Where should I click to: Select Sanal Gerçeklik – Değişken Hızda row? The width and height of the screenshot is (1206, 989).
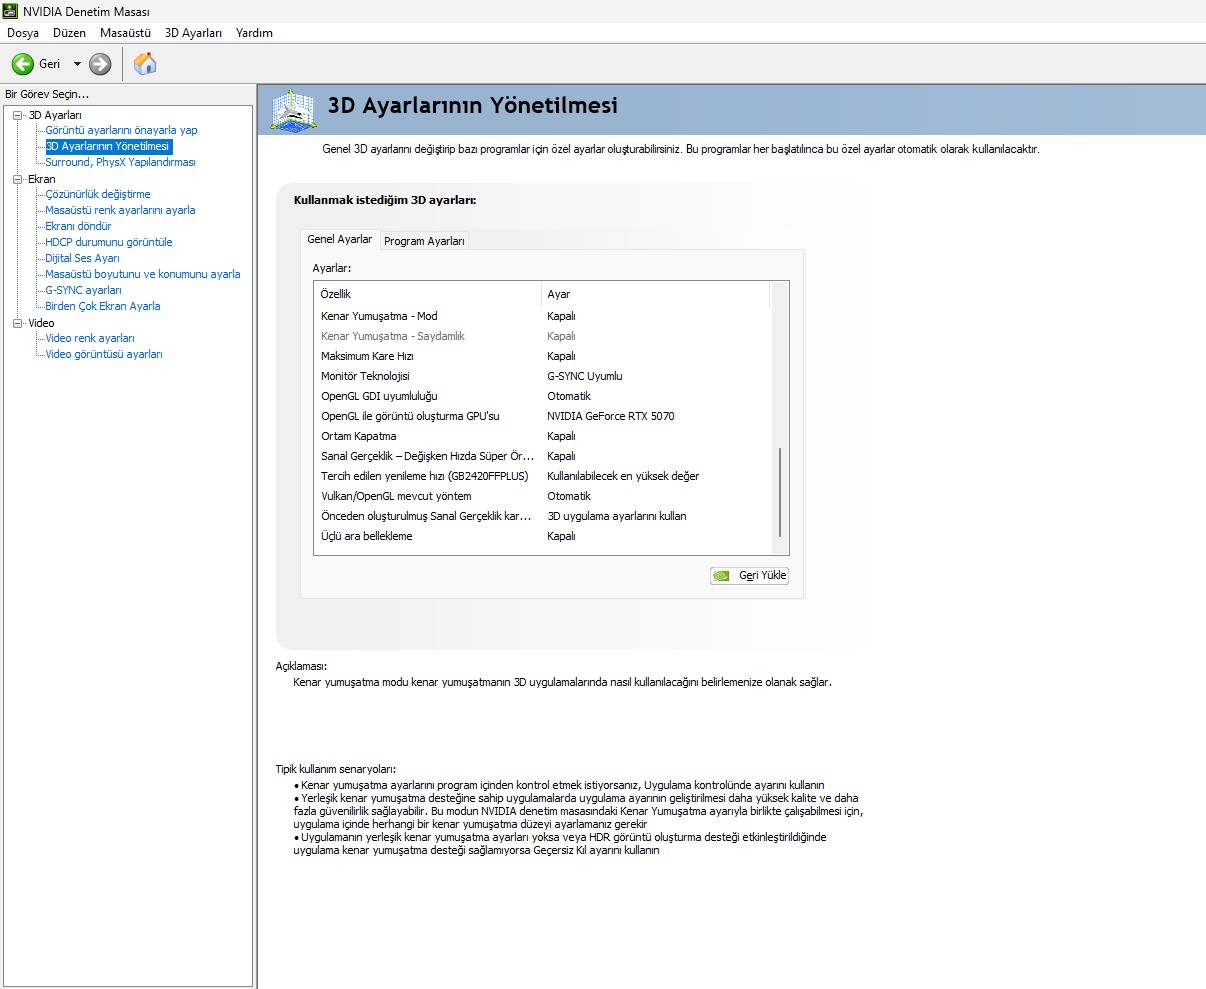543,456
